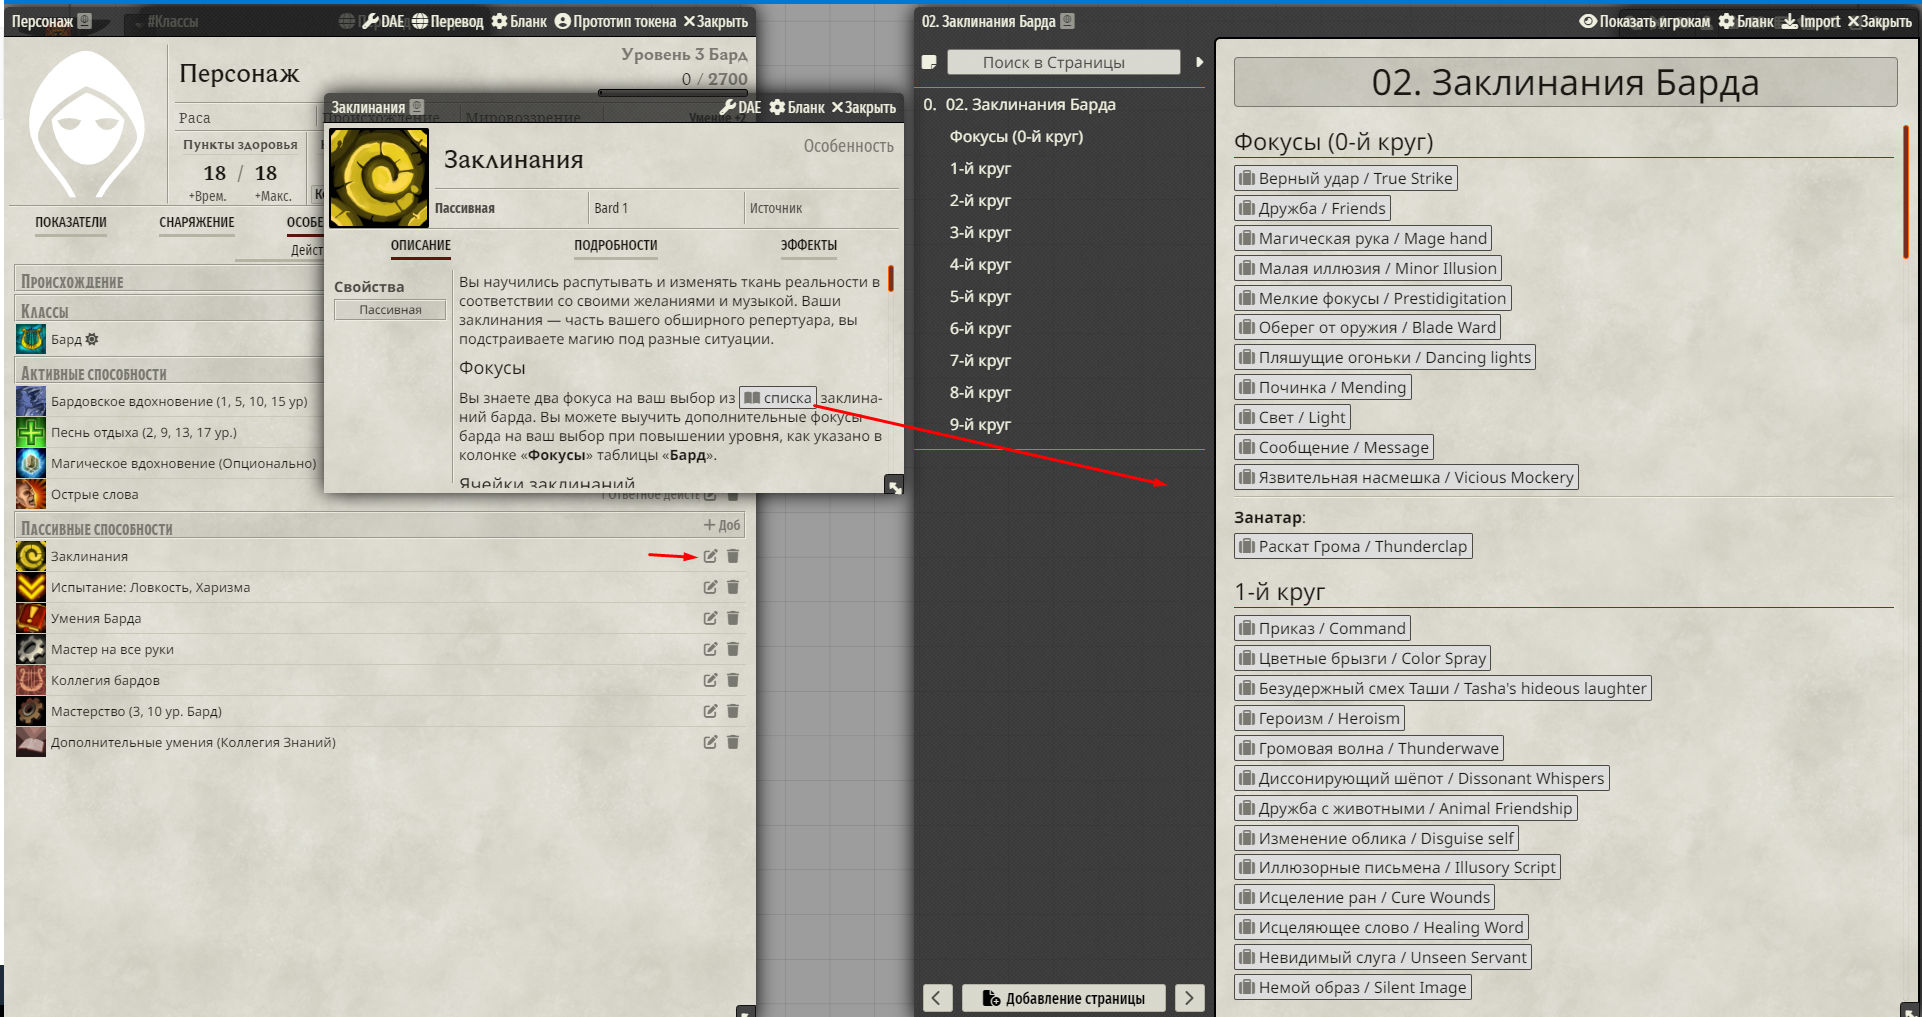The height and width of the screenshot is (1017, 1922).
Task: Open DAE in the character sheet header
Action: tap(382, 21)
